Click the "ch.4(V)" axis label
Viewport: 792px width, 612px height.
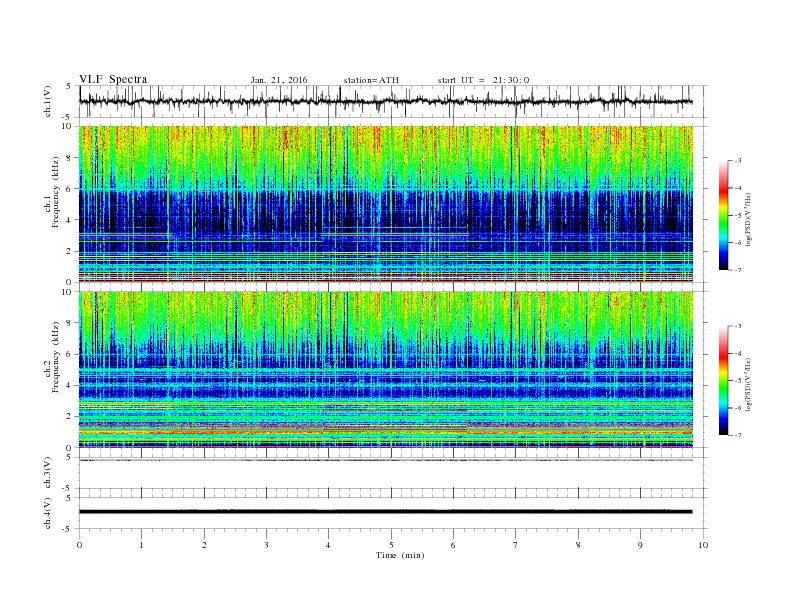click(48, 513)
